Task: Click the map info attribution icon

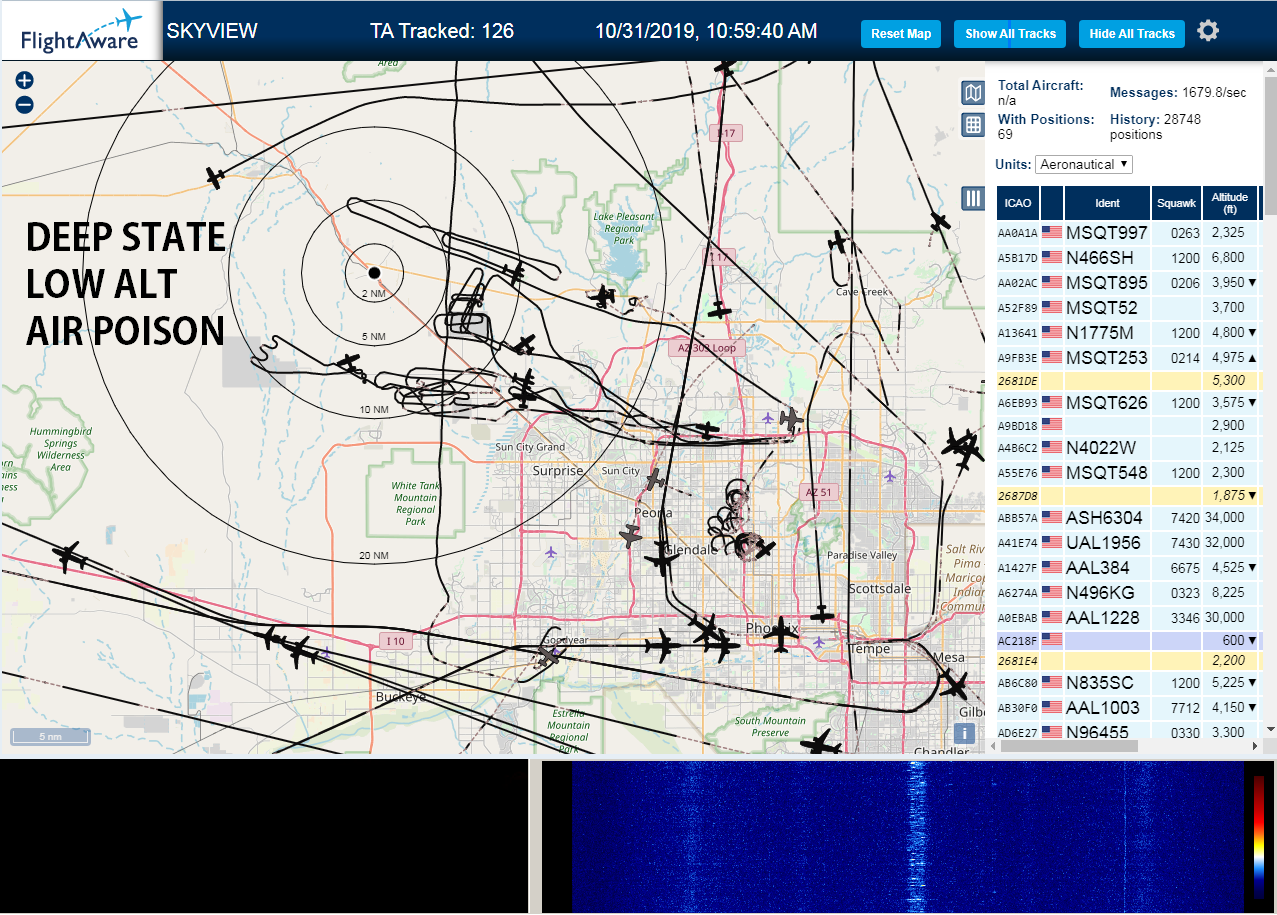Action: [964, 733]
